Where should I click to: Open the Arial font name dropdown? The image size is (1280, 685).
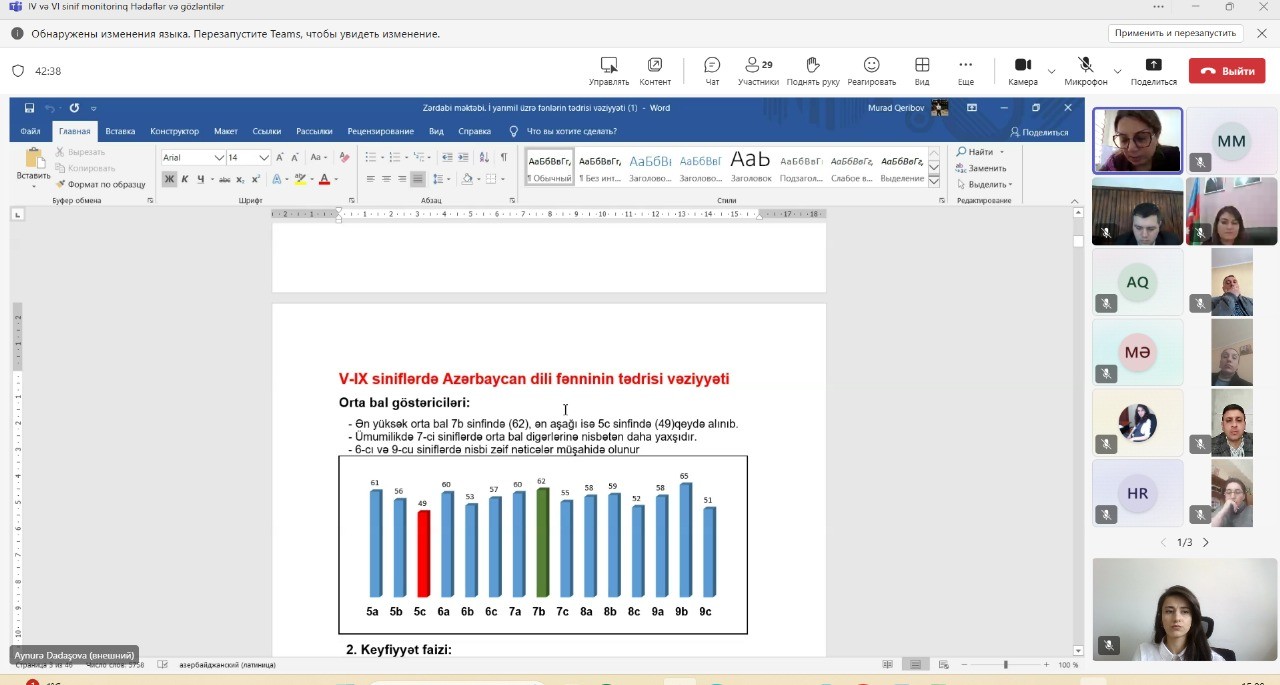click(x=219, y=157)
